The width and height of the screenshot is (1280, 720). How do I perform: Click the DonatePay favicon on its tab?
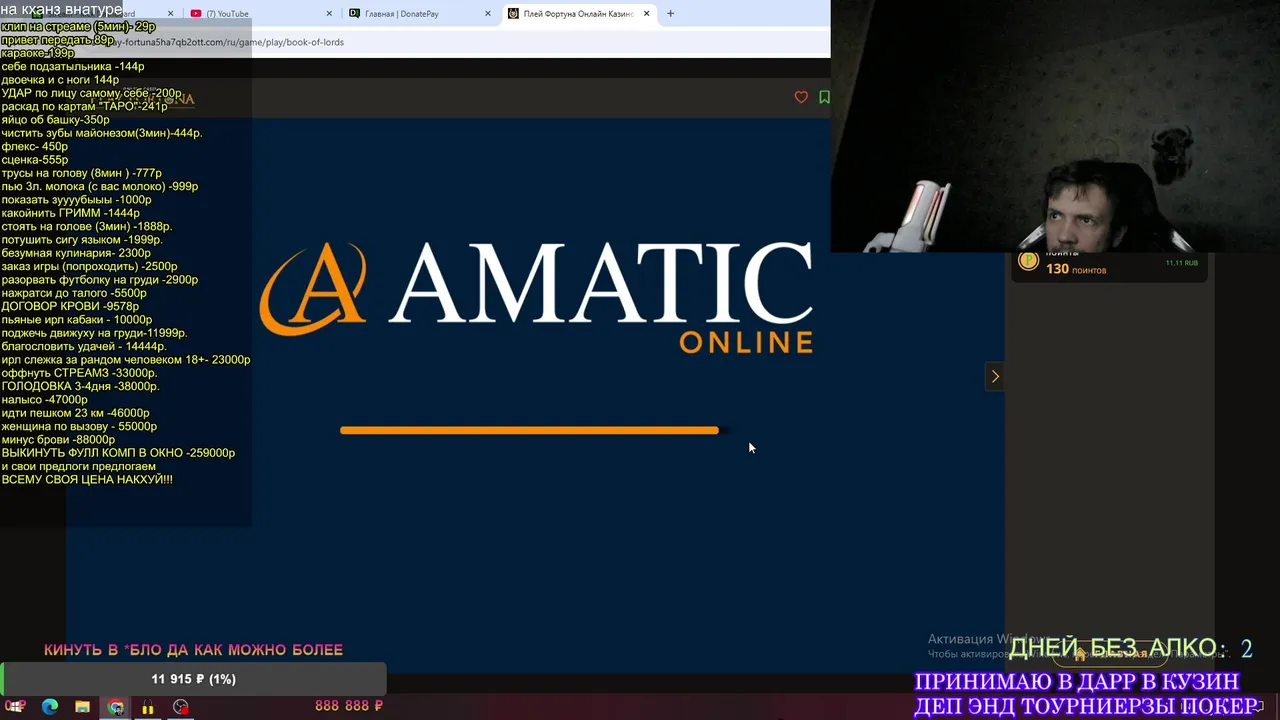355,13
